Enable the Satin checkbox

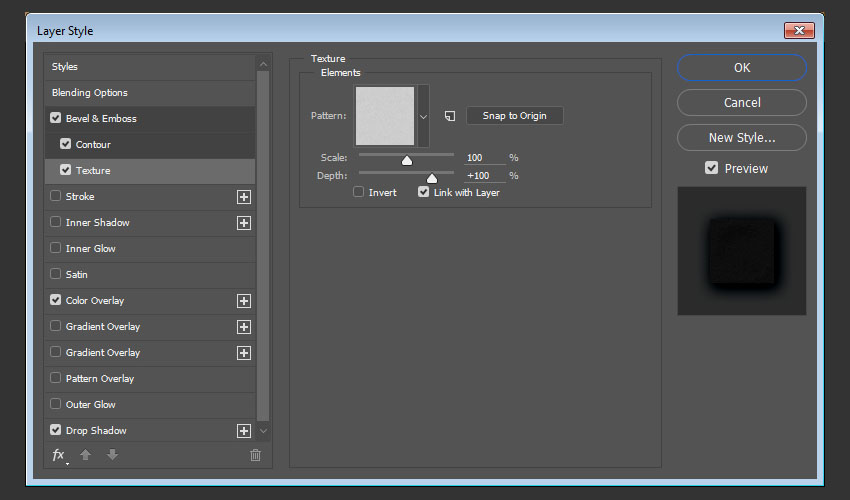pyautogui.click(x=55, y=274)
